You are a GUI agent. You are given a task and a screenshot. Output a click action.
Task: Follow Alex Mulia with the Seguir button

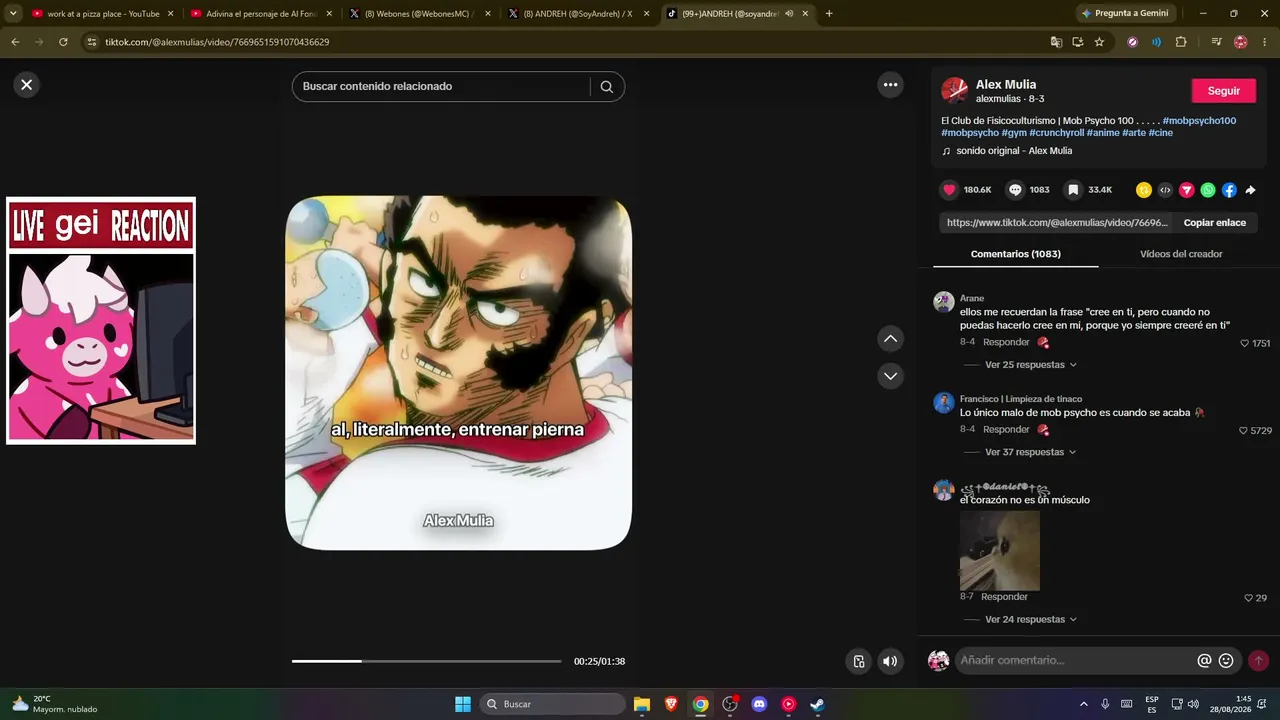1224,91
